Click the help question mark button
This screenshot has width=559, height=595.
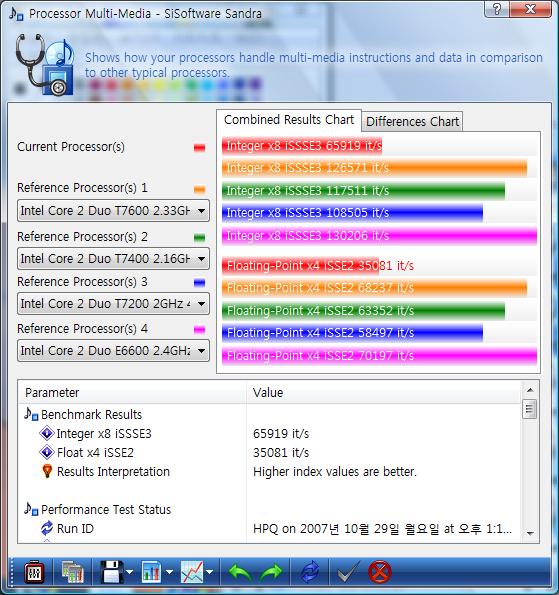497,8
